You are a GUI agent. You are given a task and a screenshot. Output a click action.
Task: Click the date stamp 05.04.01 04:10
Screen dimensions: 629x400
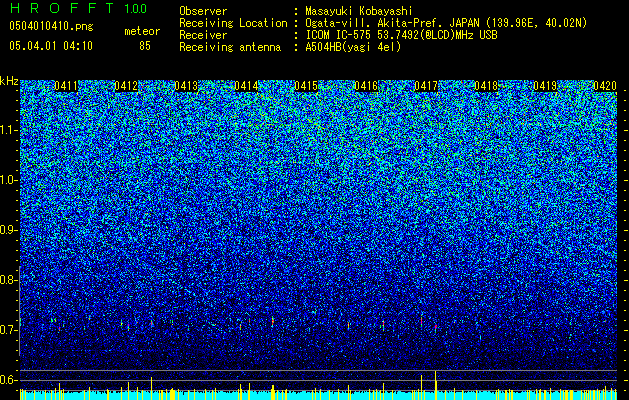51,46
